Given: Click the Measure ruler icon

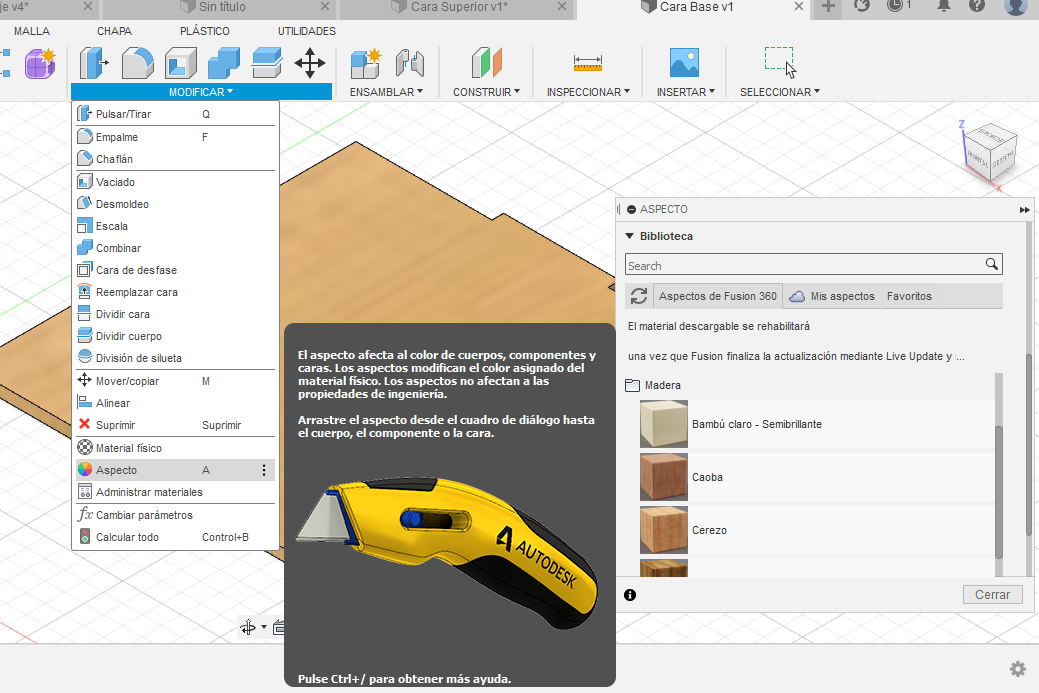Looking at the screenshot, I should (x=588, y=63).
